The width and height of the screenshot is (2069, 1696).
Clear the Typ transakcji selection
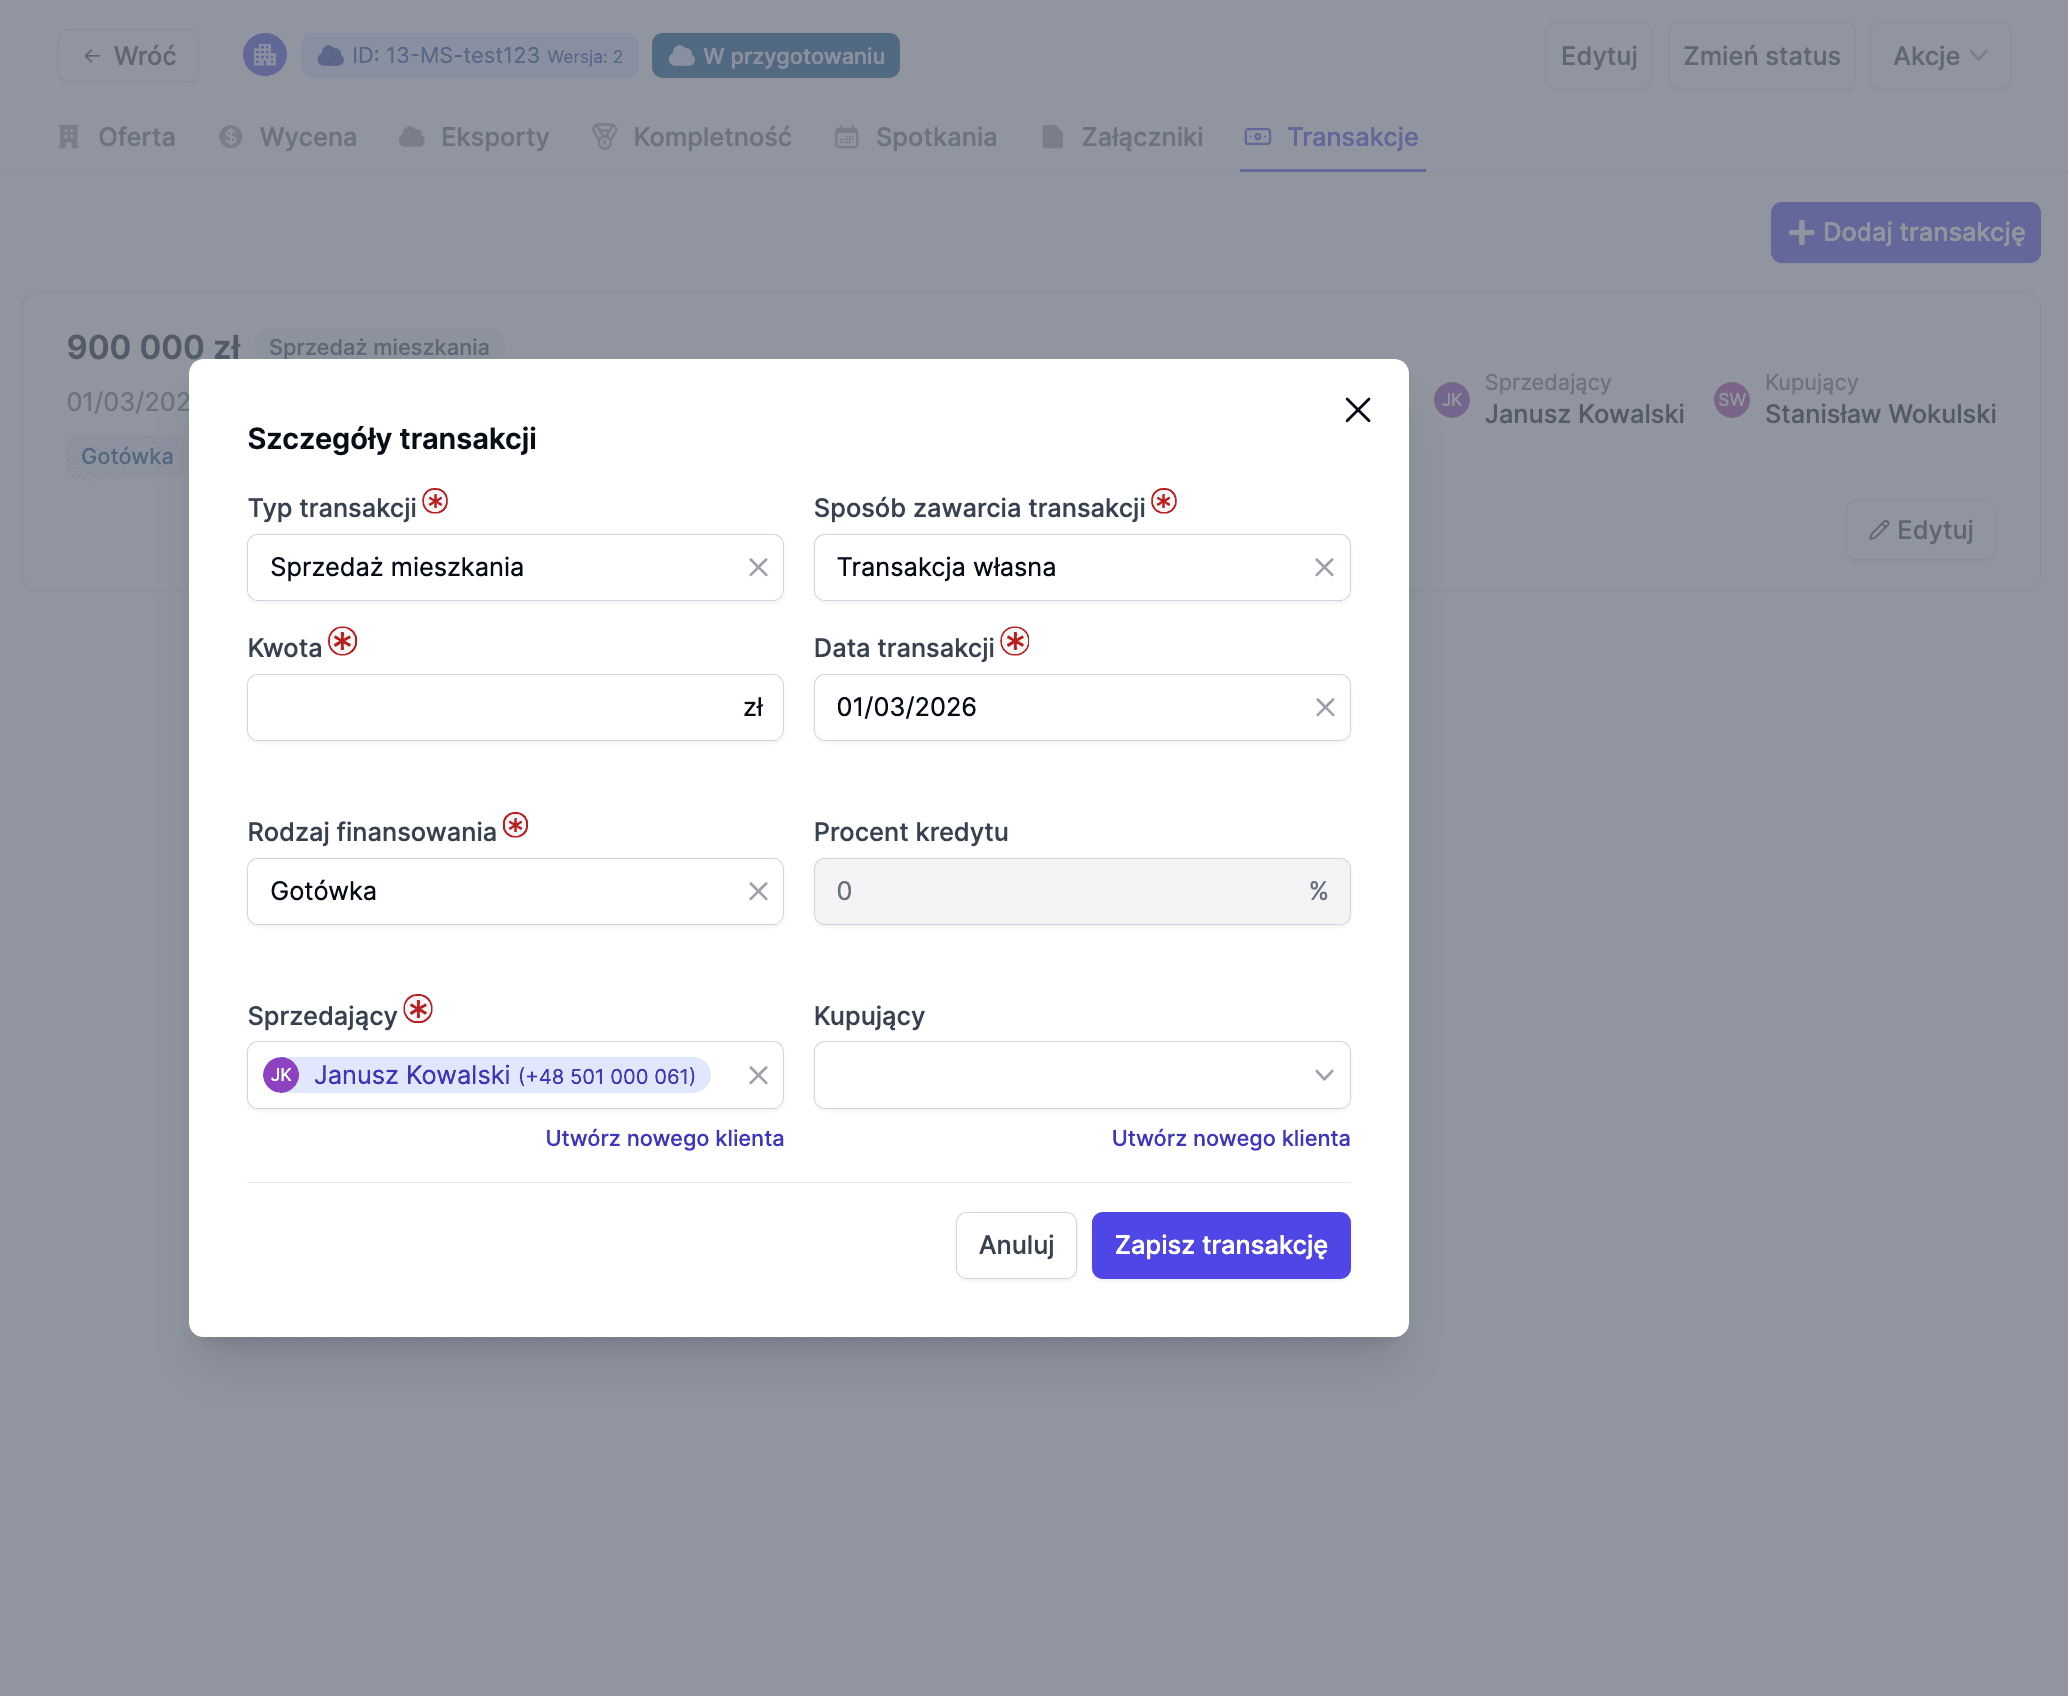[758, 568]
